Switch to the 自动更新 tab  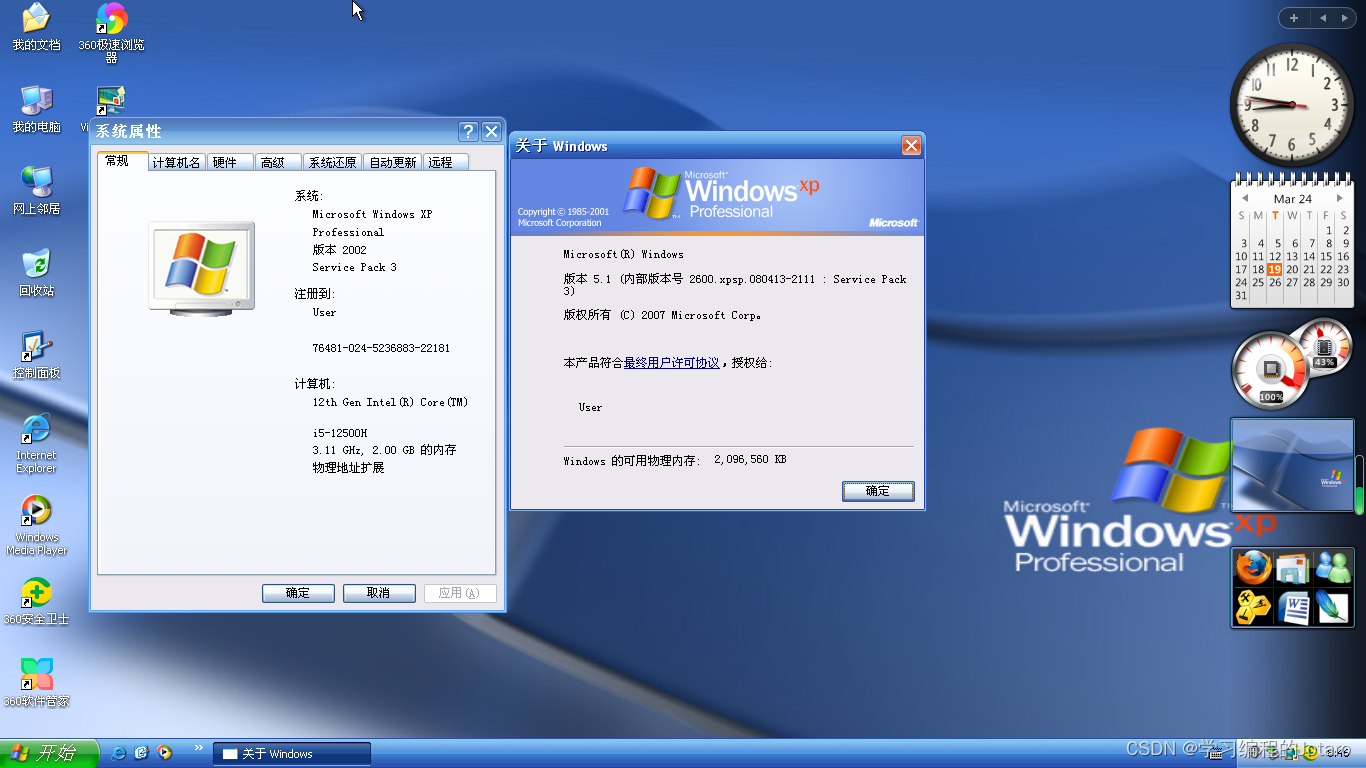[x=393, y=162]
